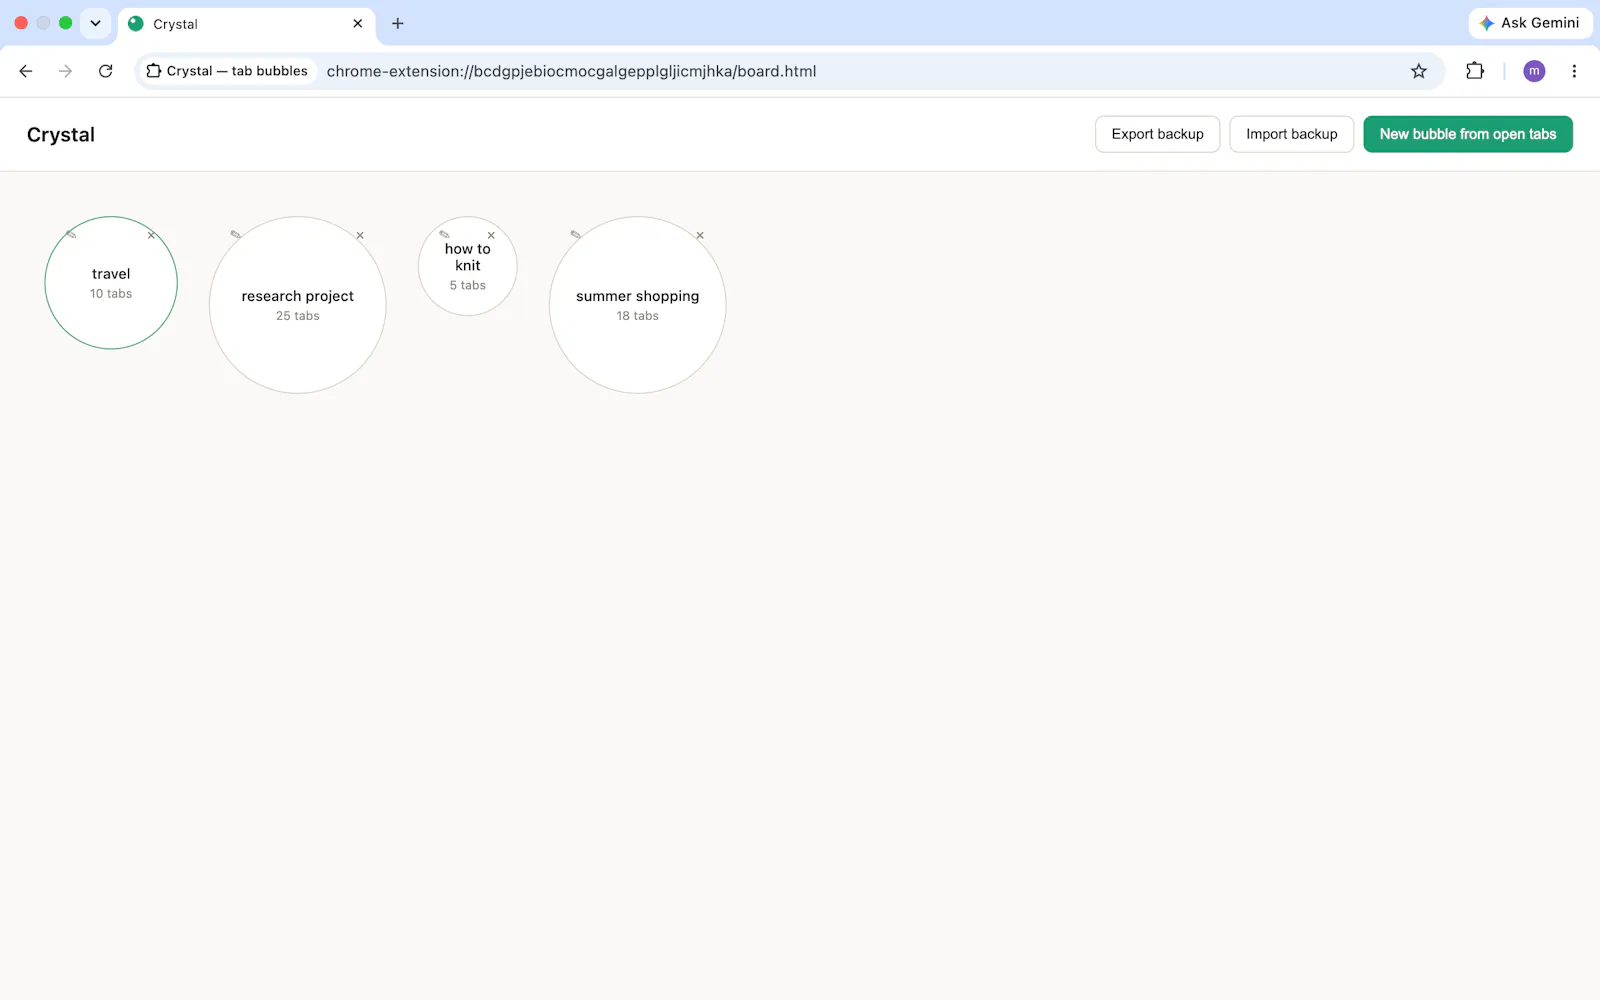Open the how to knit bubble

(x=468, y=266)
